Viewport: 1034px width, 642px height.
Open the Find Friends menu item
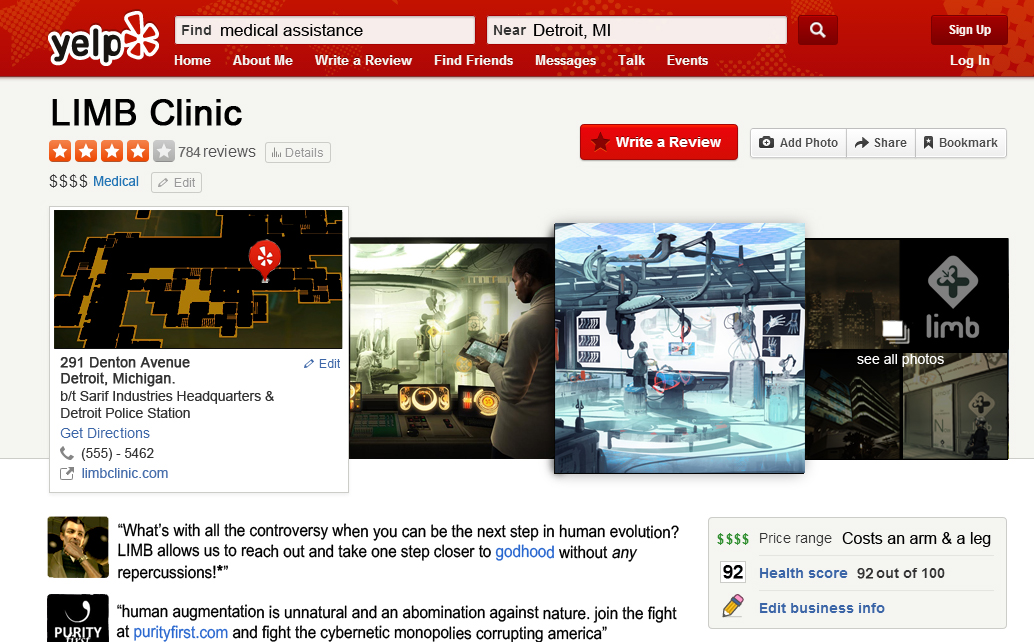click(x=473, y=61)
